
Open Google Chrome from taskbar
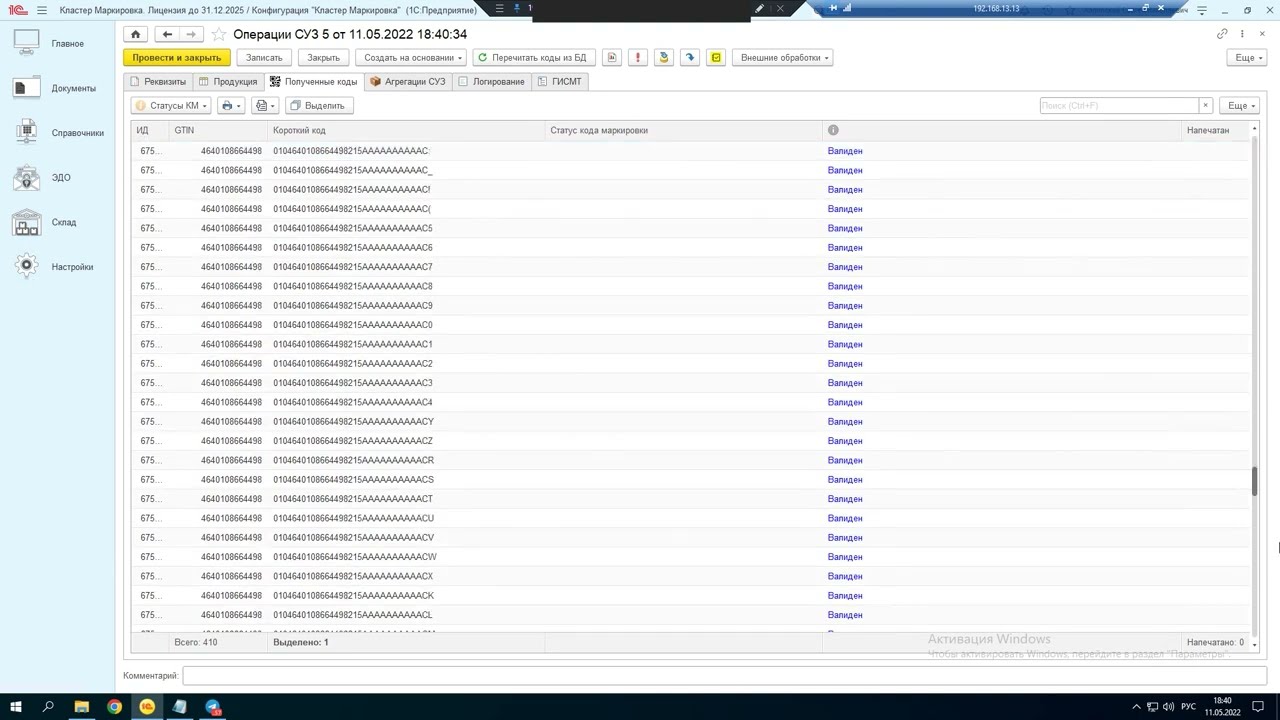click(114, 707)
